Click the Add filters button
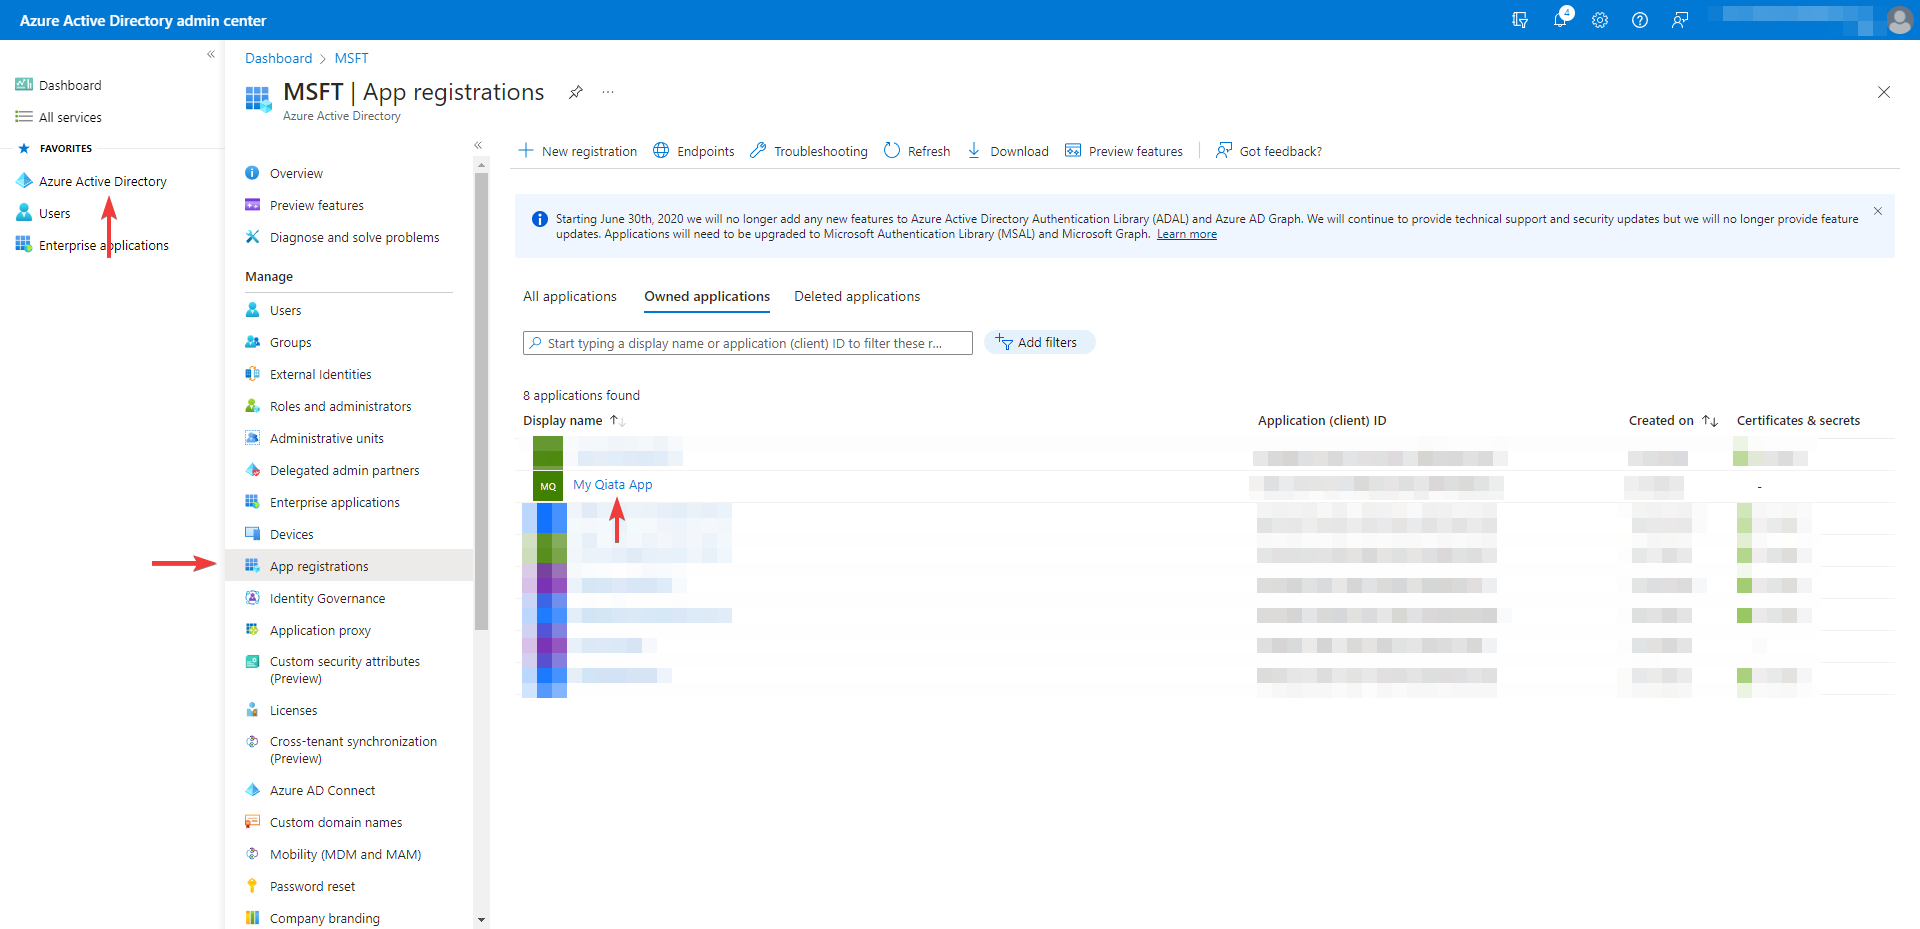1920x929 pixels. [1039, 343]
